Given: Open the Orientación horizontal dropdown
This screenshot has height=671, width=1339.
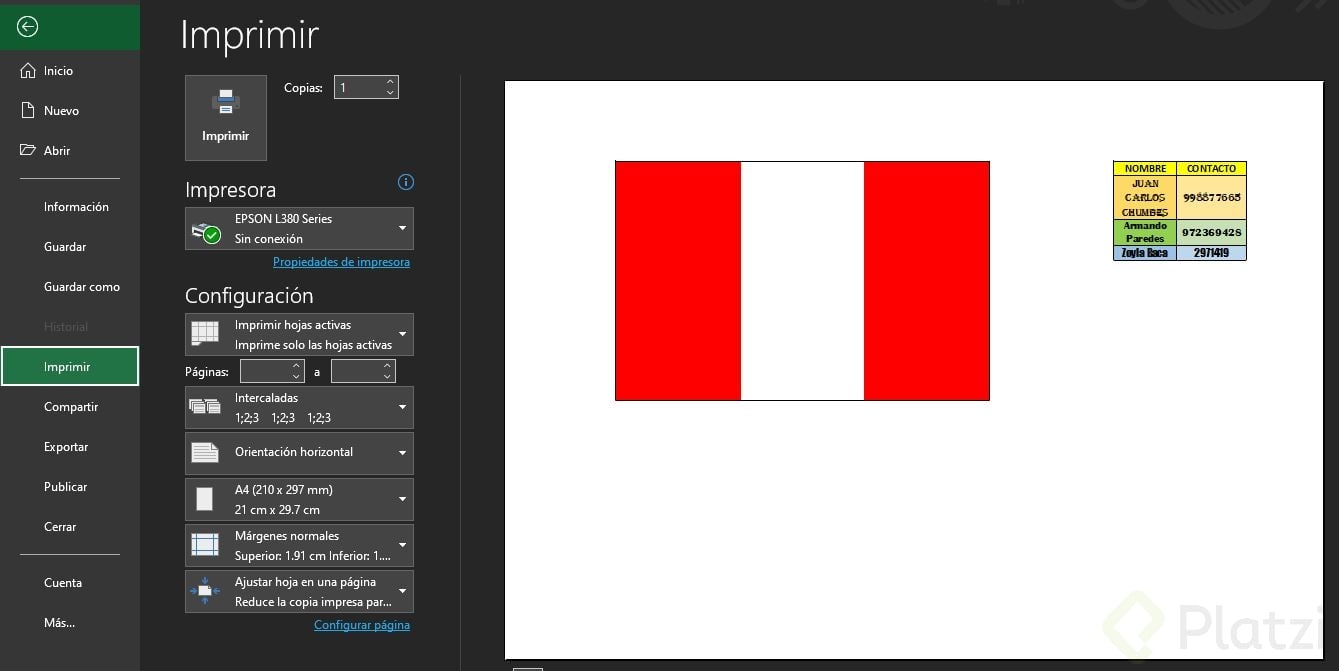Looking at the screenshot, I should (299, 453).
